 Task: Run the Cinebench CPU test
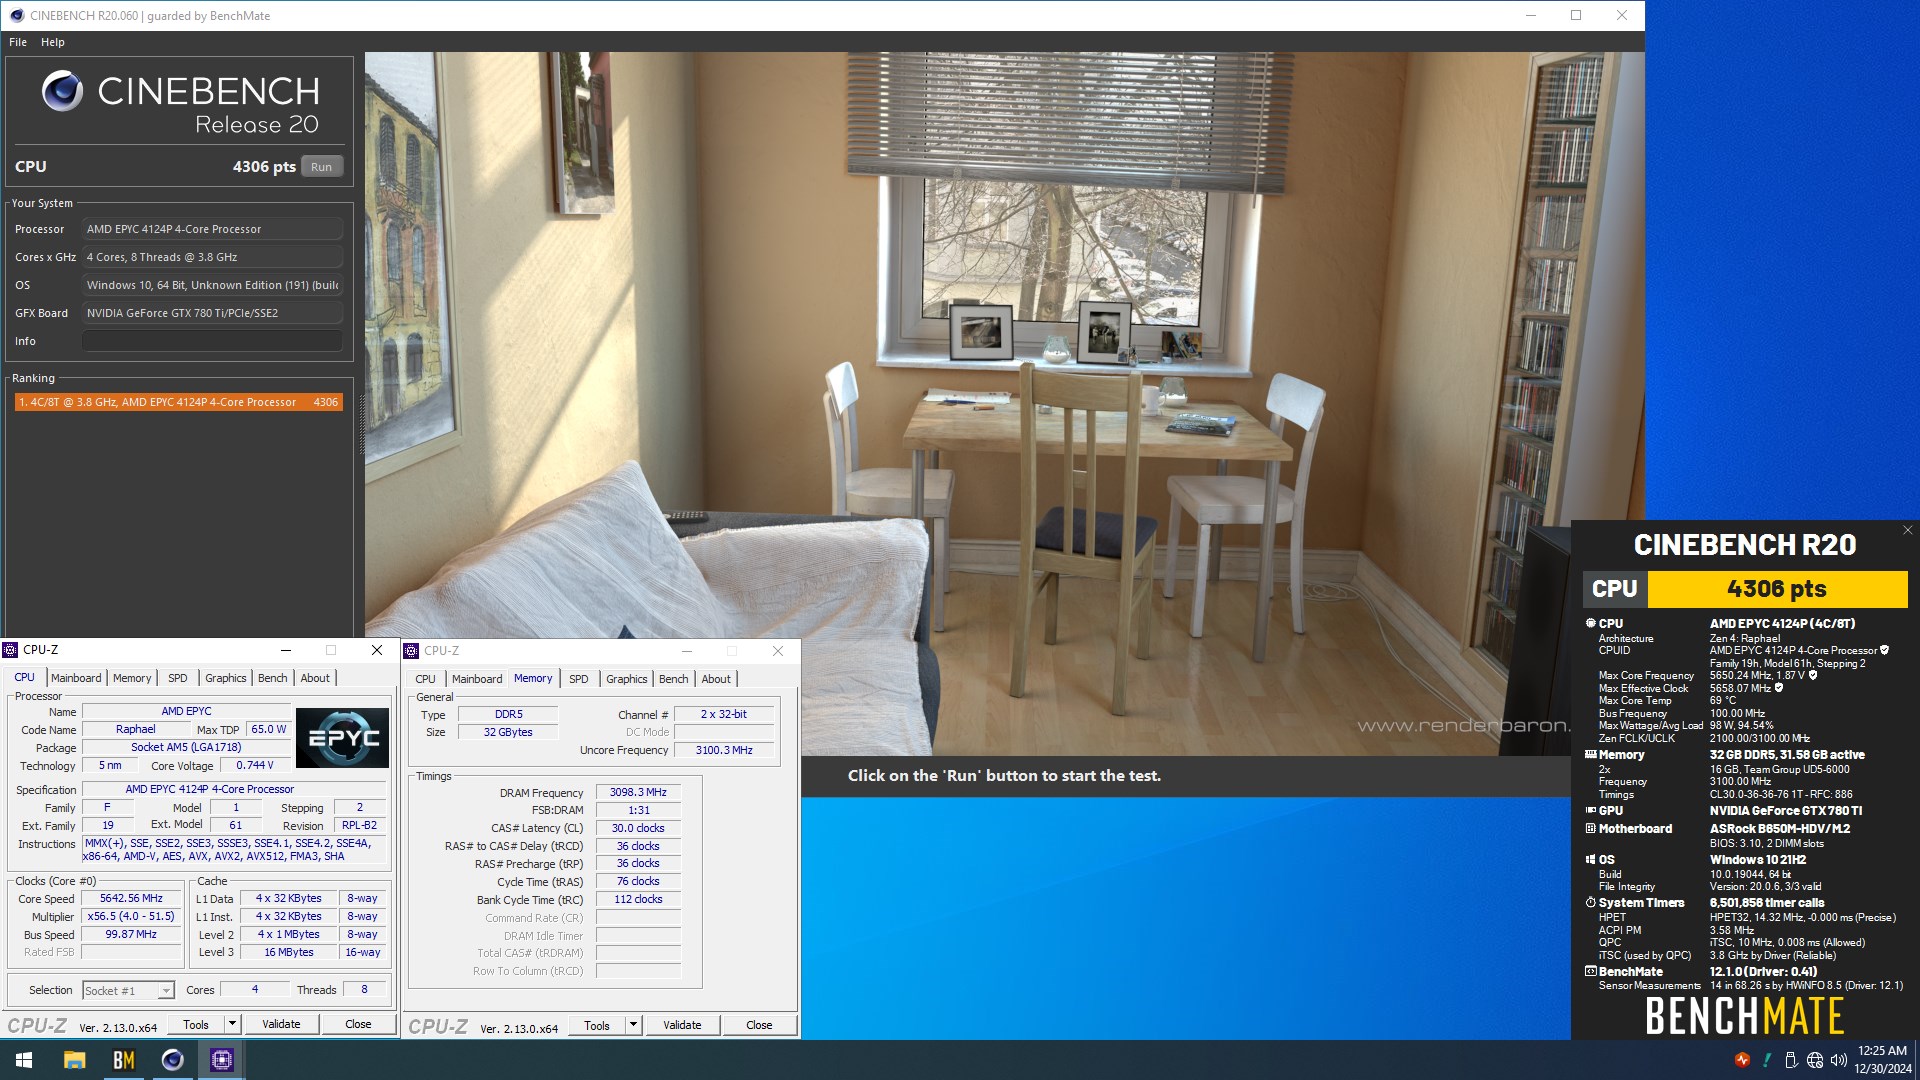[321, 167]
